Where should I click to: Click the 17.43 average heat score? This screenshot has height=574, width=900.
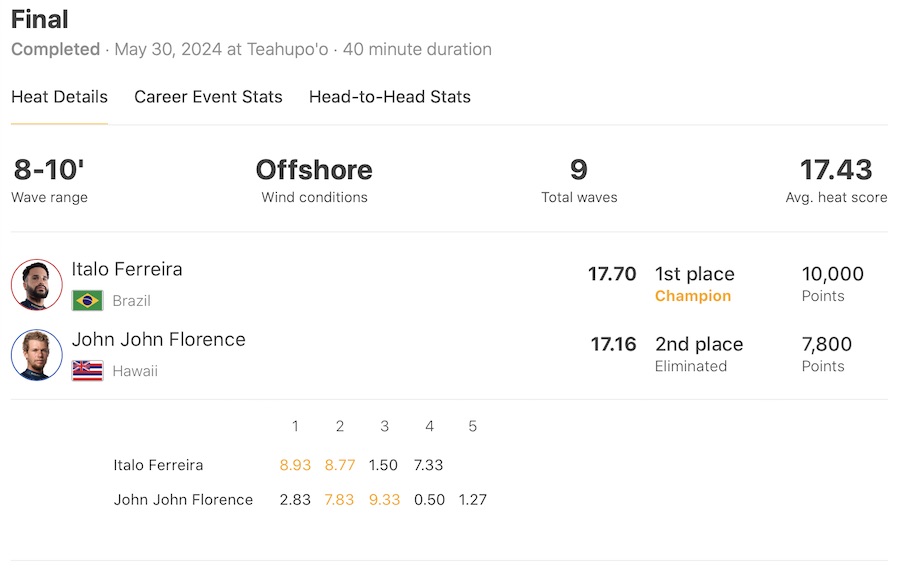point(836,170)
